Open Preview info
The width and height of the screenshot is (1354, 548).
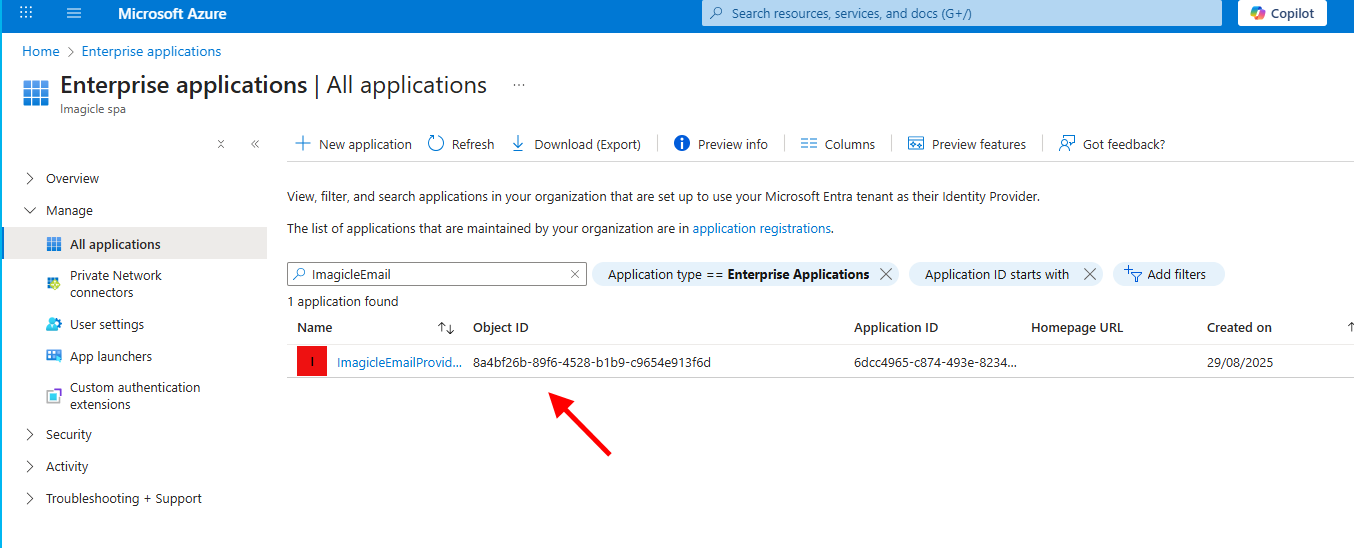tap(721, 144)
